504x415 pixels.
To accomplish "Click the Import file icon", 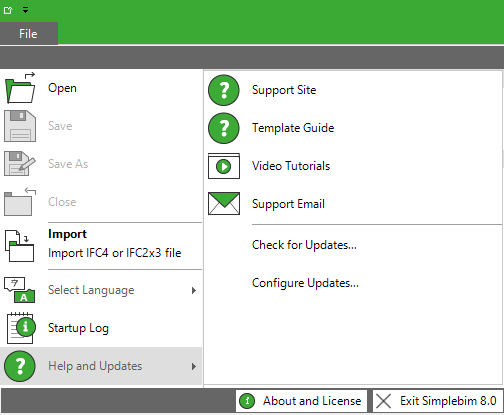I will pos(19,246).
